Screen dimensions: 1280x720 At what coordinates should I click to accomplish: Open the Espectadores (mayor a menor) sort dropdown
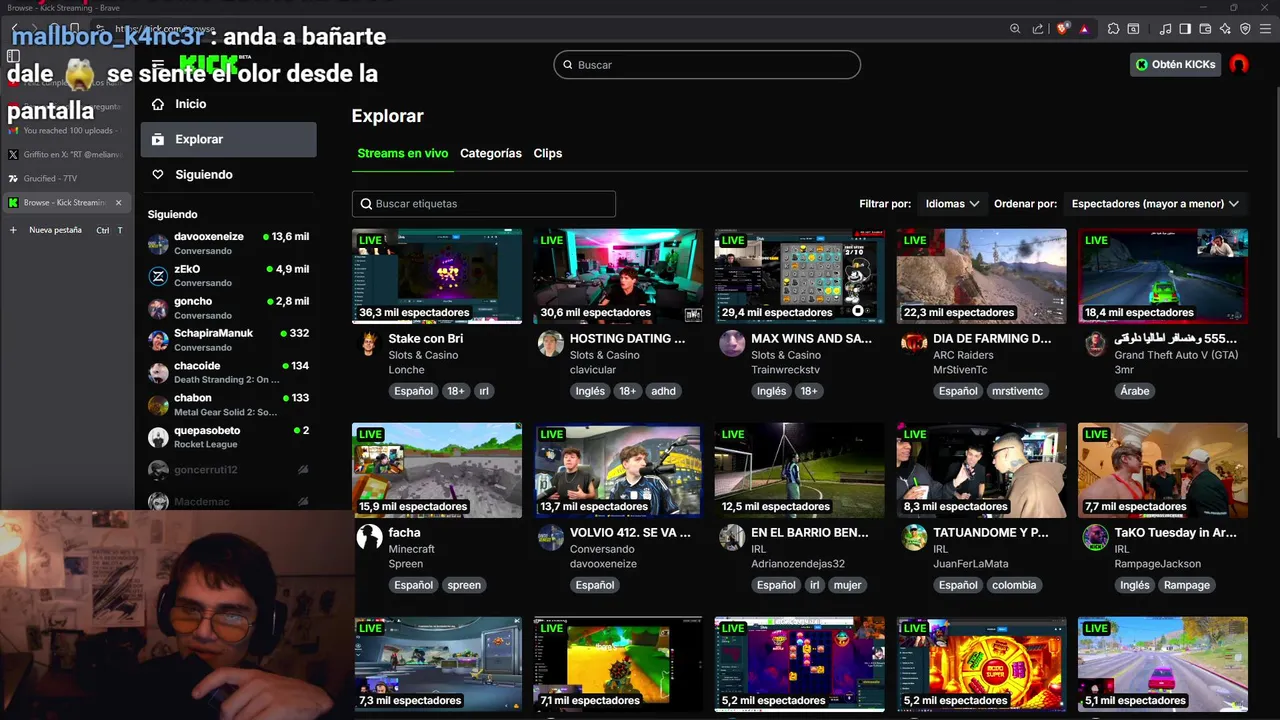pyautogui.click(x=1155, y=204)
